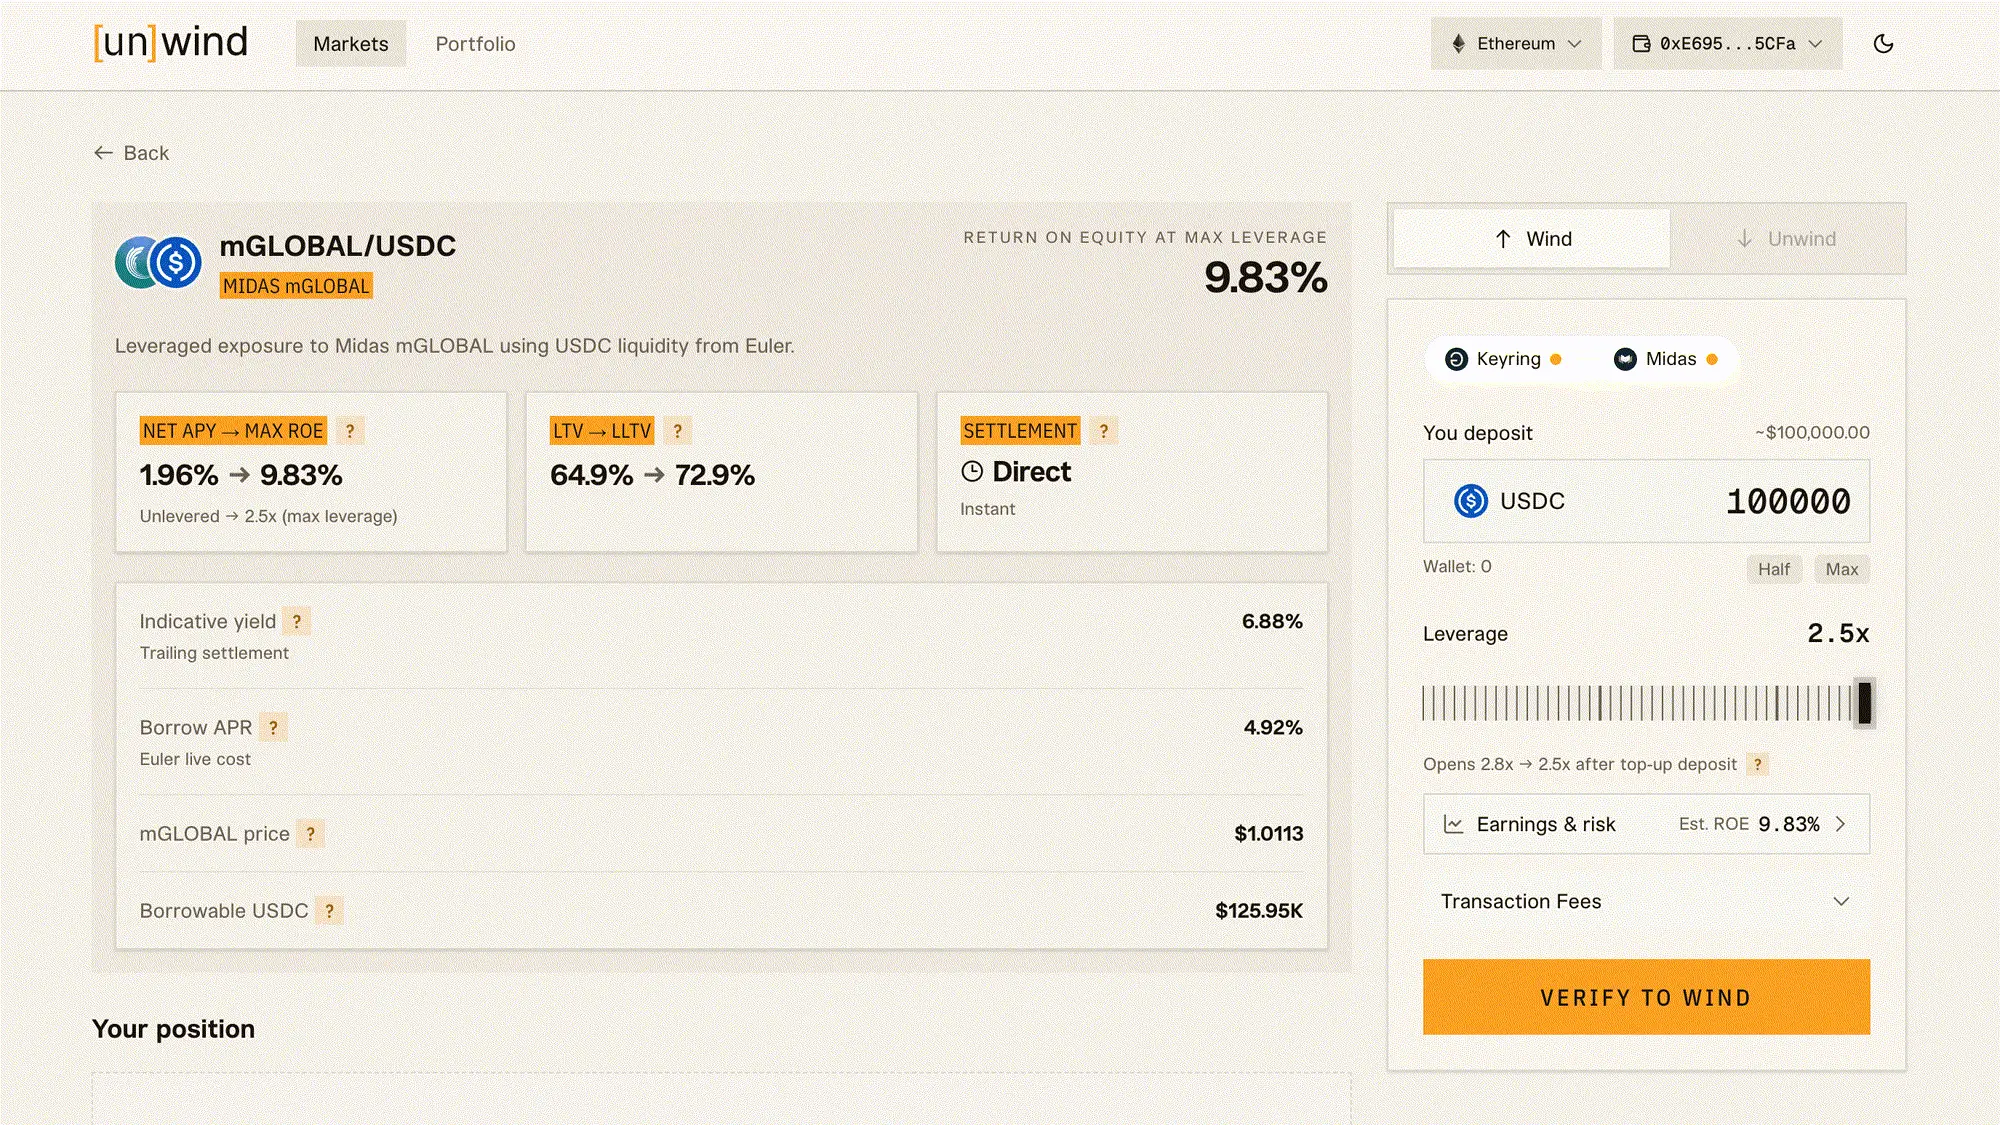Click the ~$100,000.00 deposit estimate
Image resolution: width=2000 pixels, height=1125 pixels.
(1812, 432)
